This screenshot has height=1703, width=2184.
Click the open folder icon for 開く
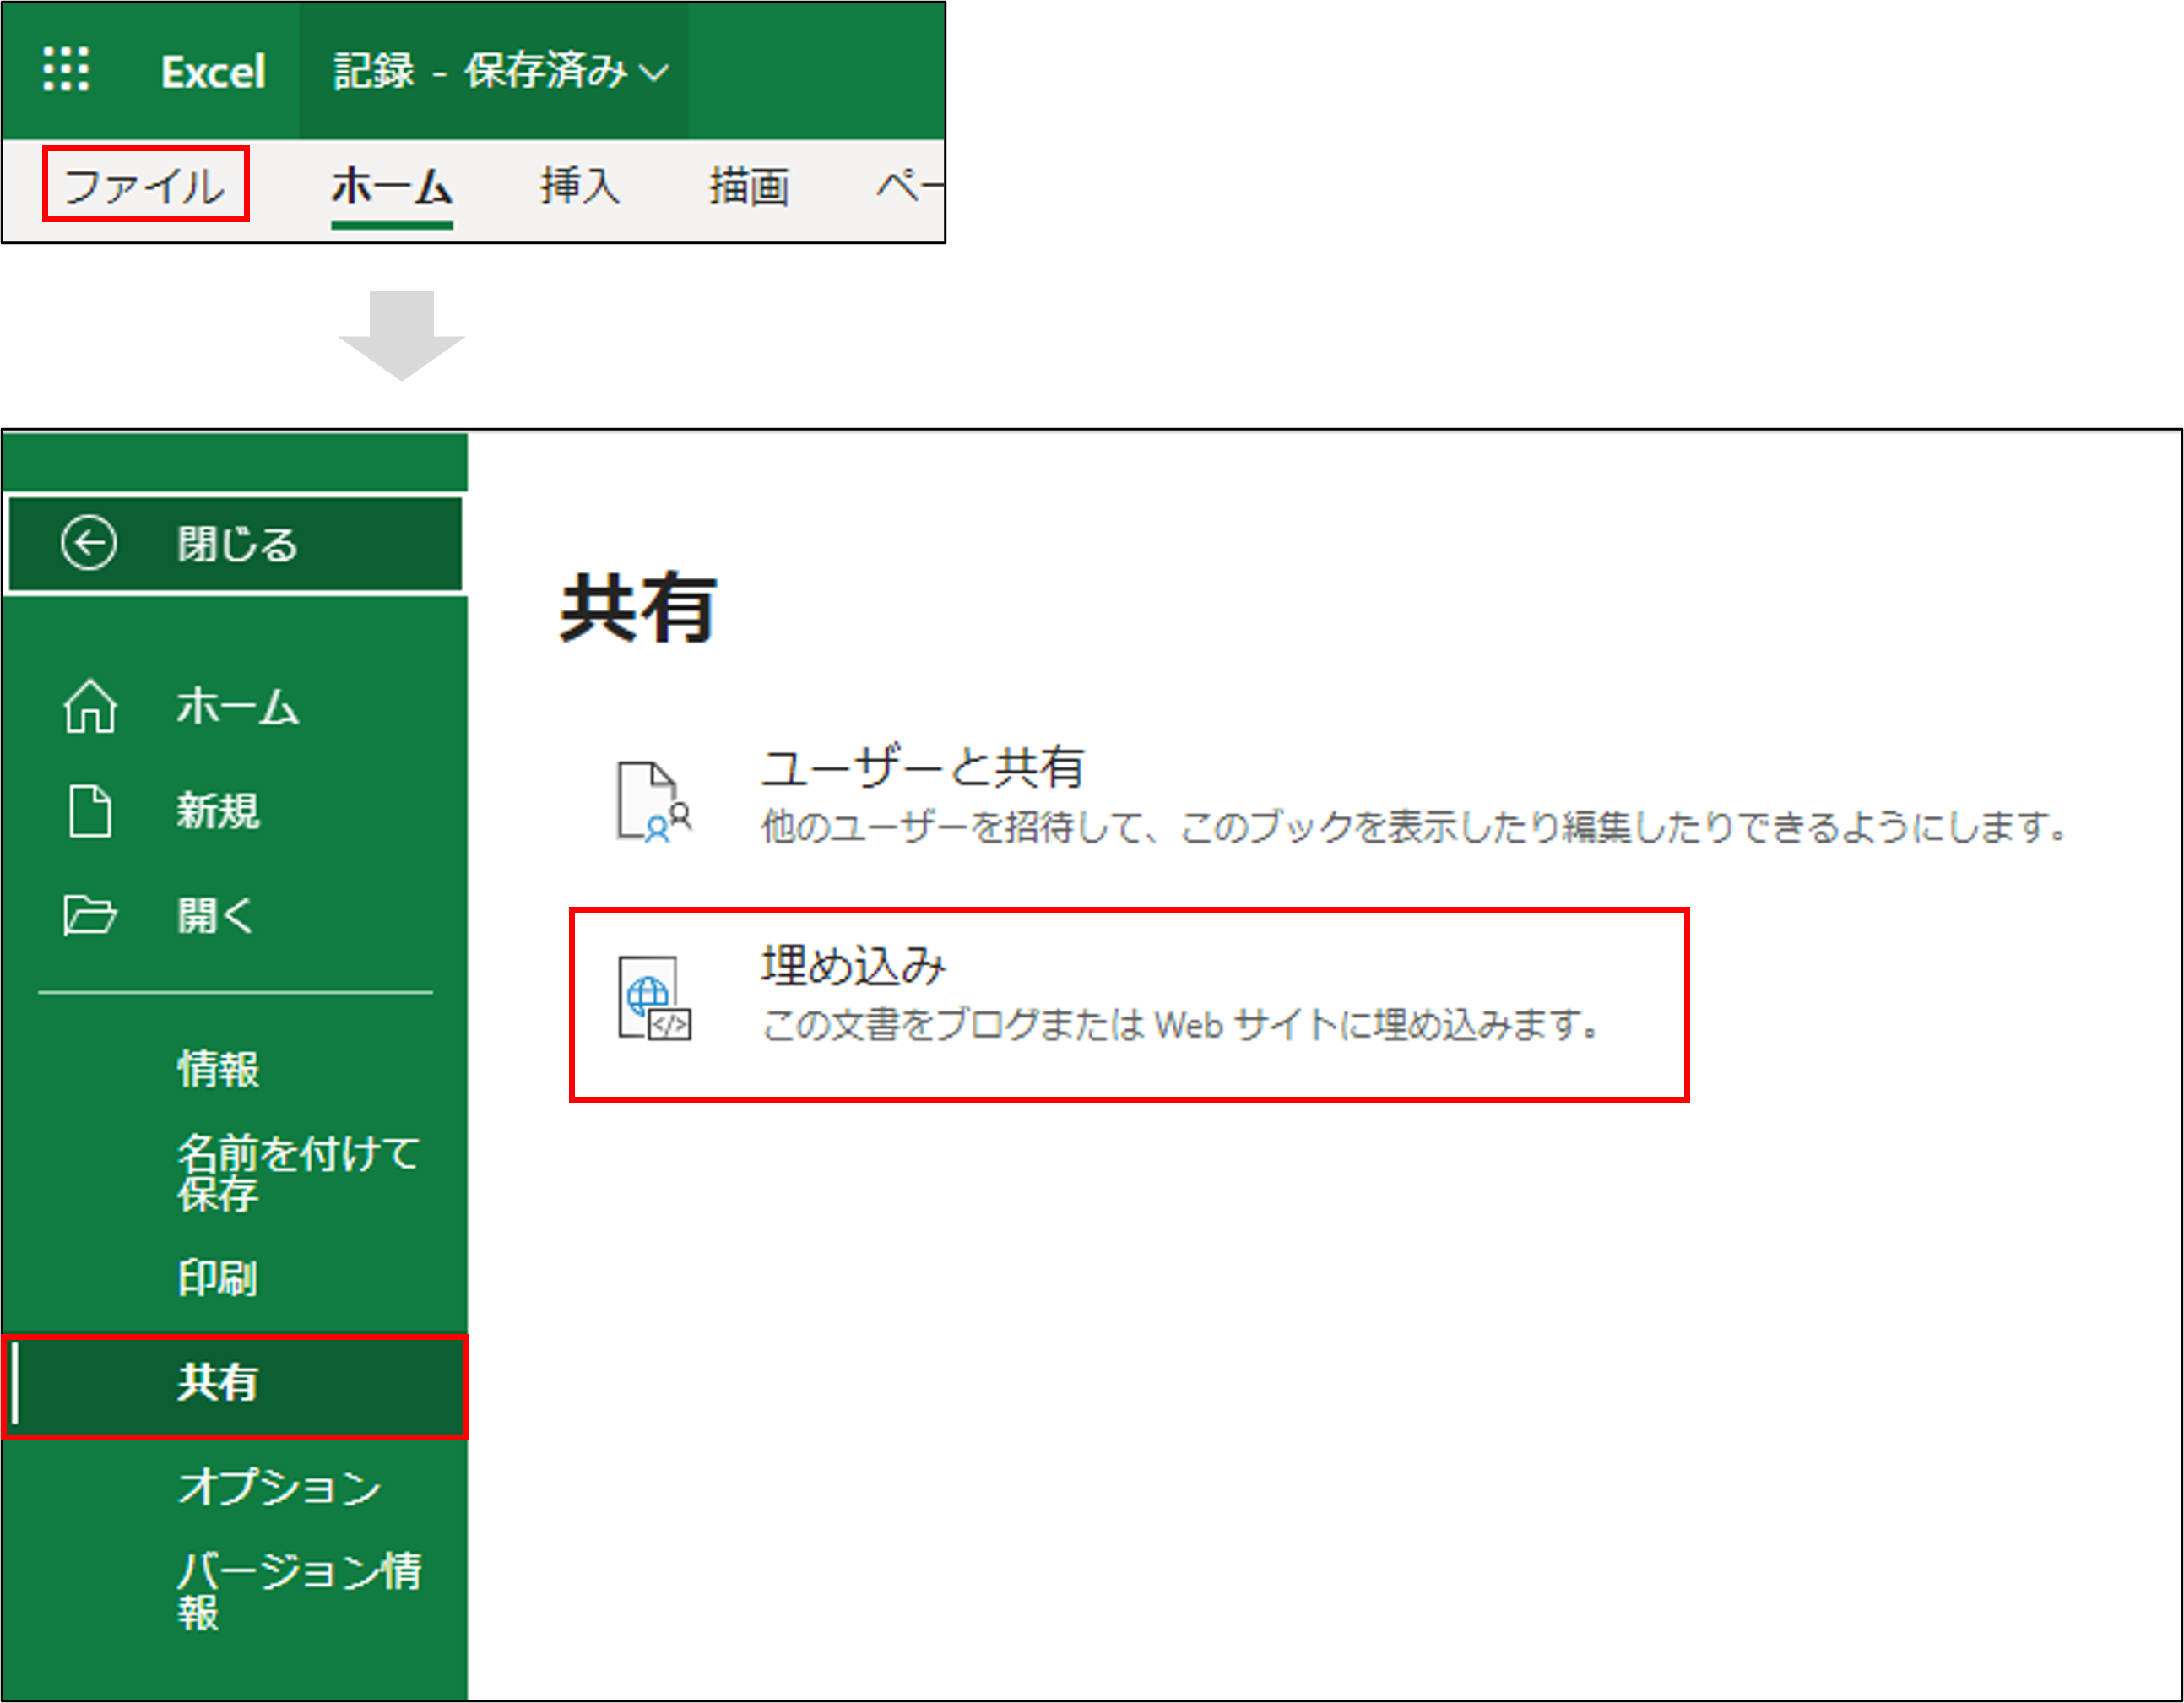(90, 915)
